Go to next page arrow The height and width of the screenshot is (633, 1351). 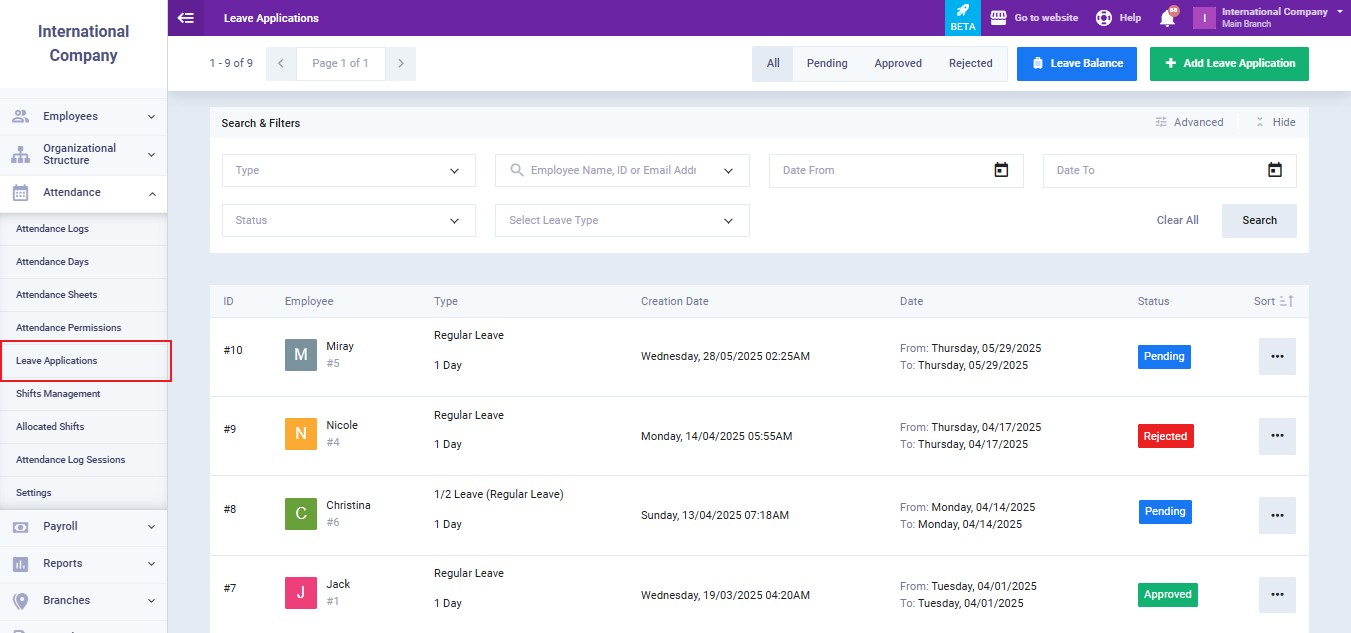coord(400,63)
